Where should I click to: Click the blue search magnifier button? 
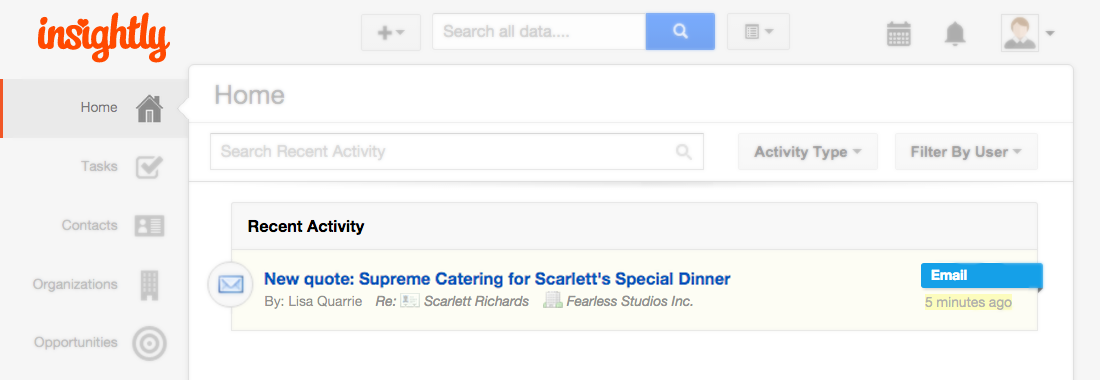tap(680, 32)
